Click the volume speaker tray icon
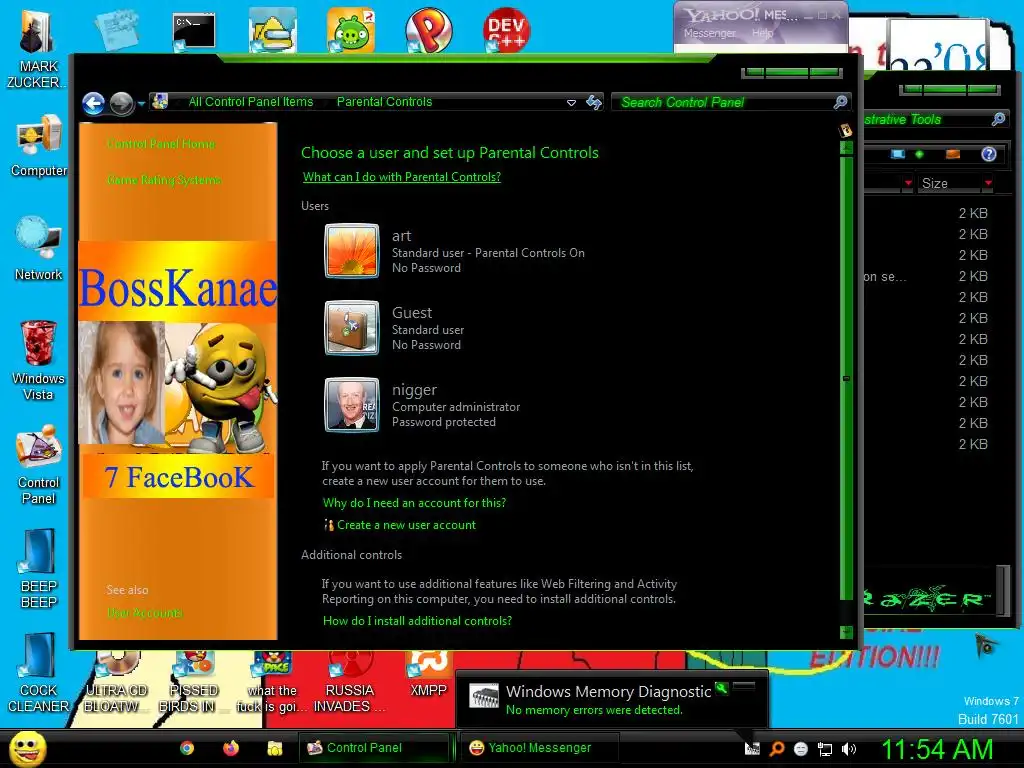1024x768 pixels. [849, 749]
